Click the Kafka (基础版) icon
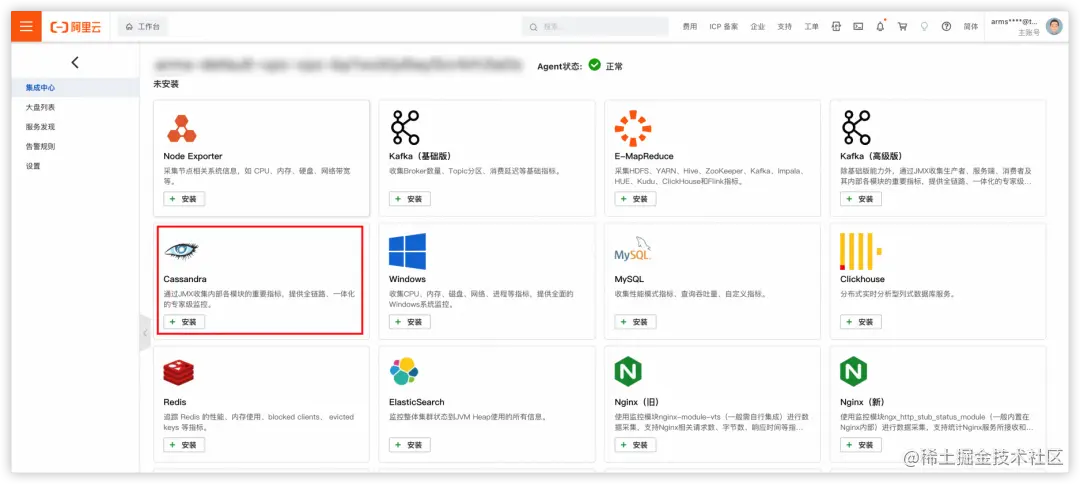This screenshot has width=1080, height=484. tap(405, 127)
